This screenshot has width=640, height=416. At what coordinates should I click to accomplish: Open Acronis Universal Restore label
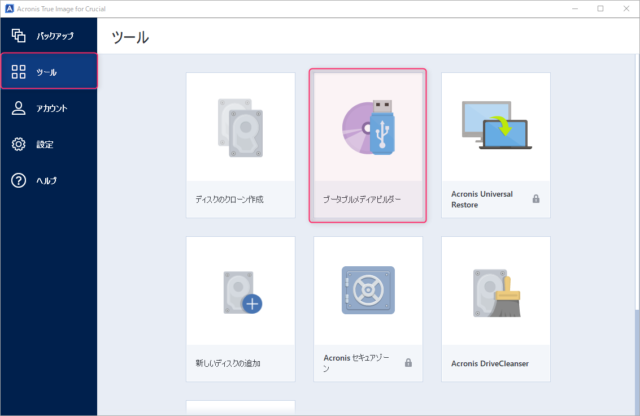point(482,199)
